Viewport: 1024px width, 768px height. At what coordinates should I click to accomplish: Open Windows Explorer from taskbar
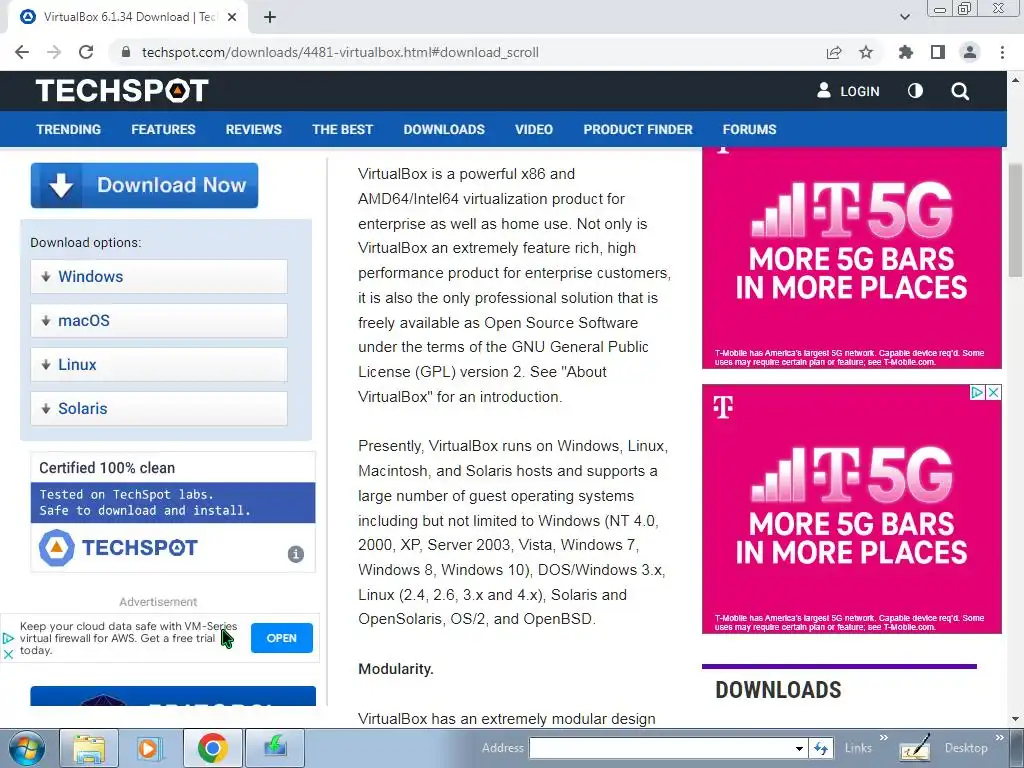[89, 748]
